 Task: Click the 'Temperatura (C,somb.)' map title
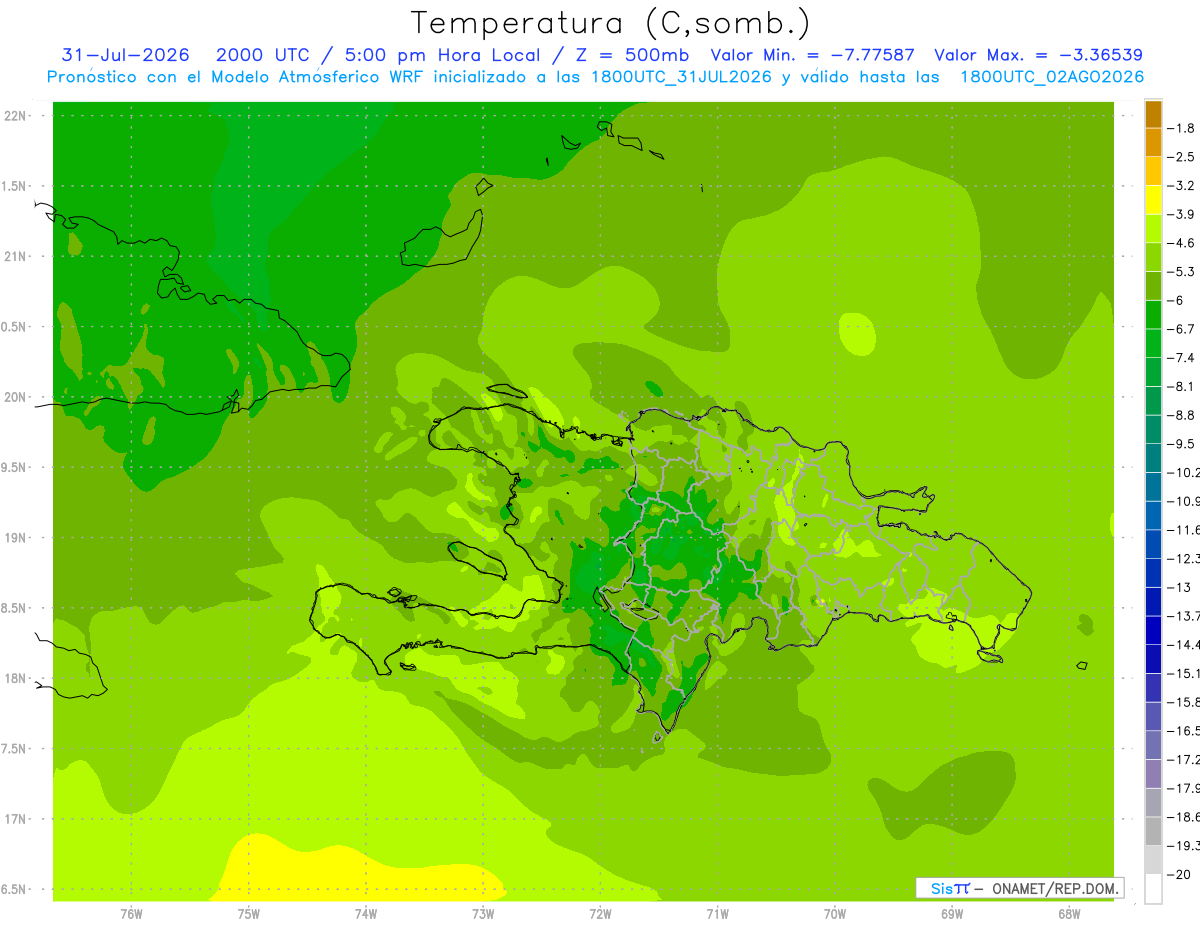pyautogui.click(x=611, y=23)
